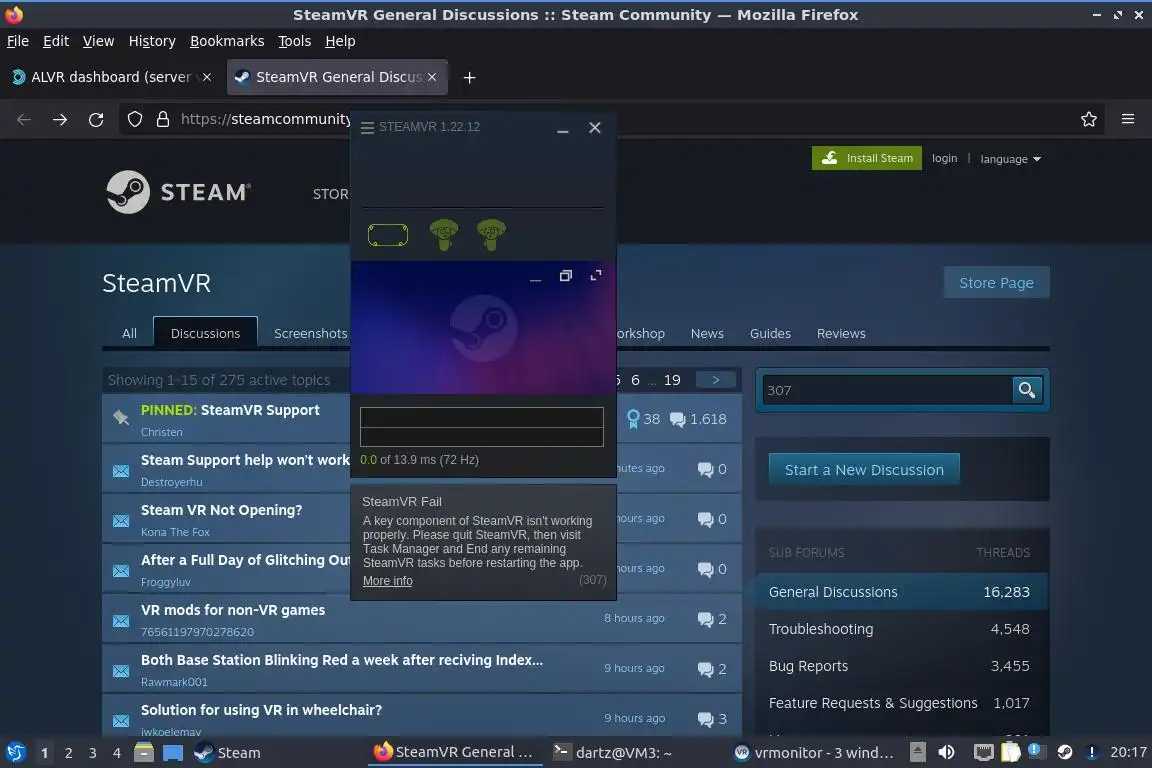
Task: Reload the Firefox page
Action: click(x=96, y=119)
